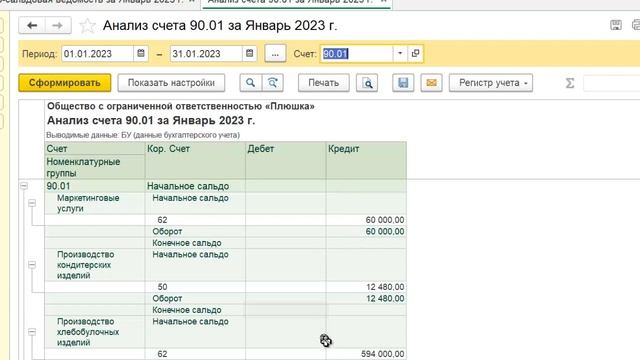Select the 90.01 account cell in table
Screen dimensions: 640x360
[x=95, y=186]
